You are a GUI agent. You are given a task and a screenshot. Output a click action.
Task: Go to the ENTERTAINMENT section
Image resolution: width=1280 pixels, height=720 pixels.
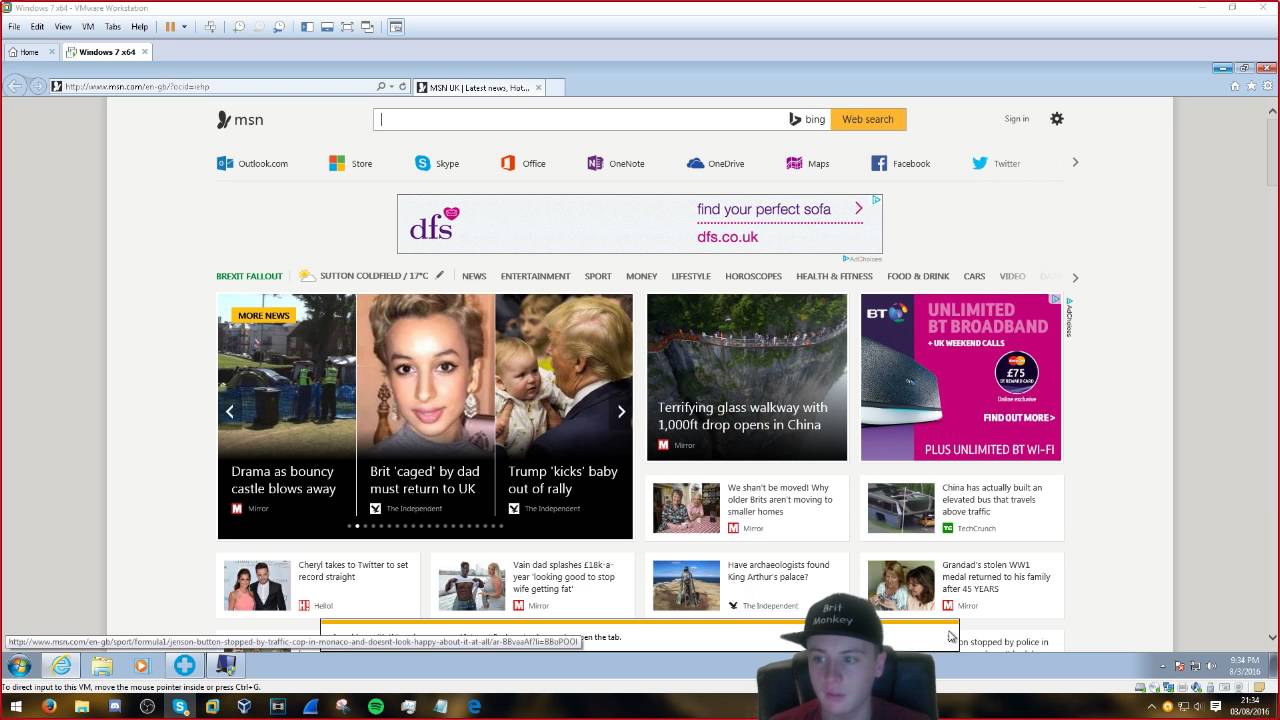click(535, 276)
